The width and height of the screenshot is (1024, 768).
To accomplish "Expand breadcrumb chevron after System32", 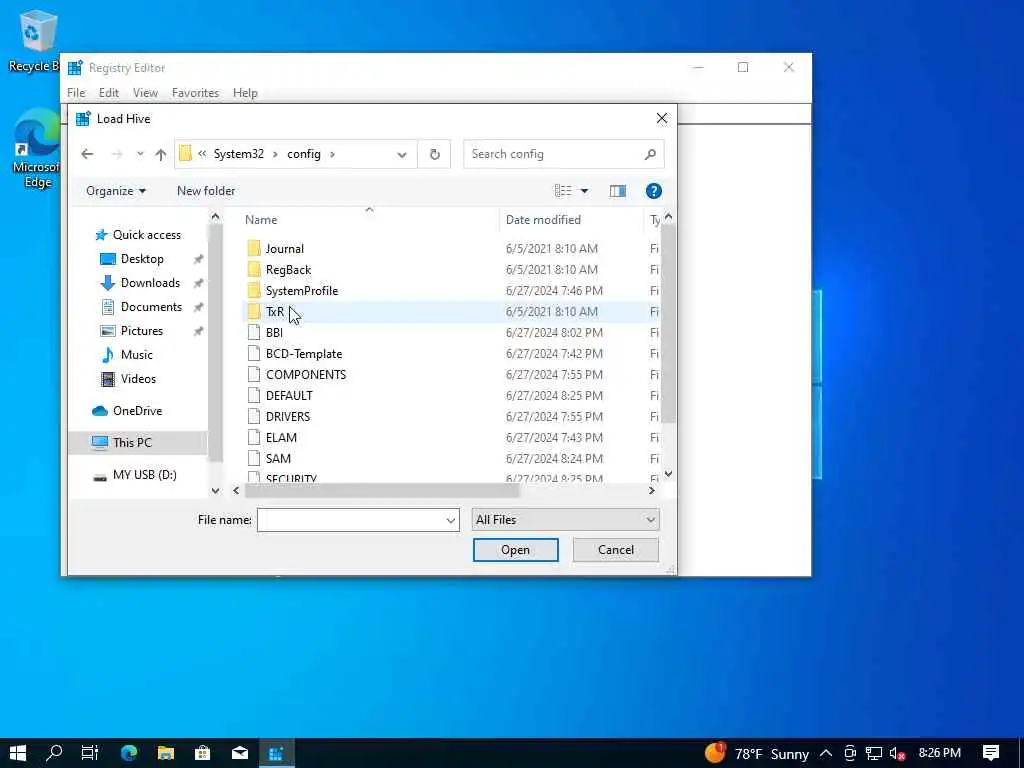I will tap(275, 154).
